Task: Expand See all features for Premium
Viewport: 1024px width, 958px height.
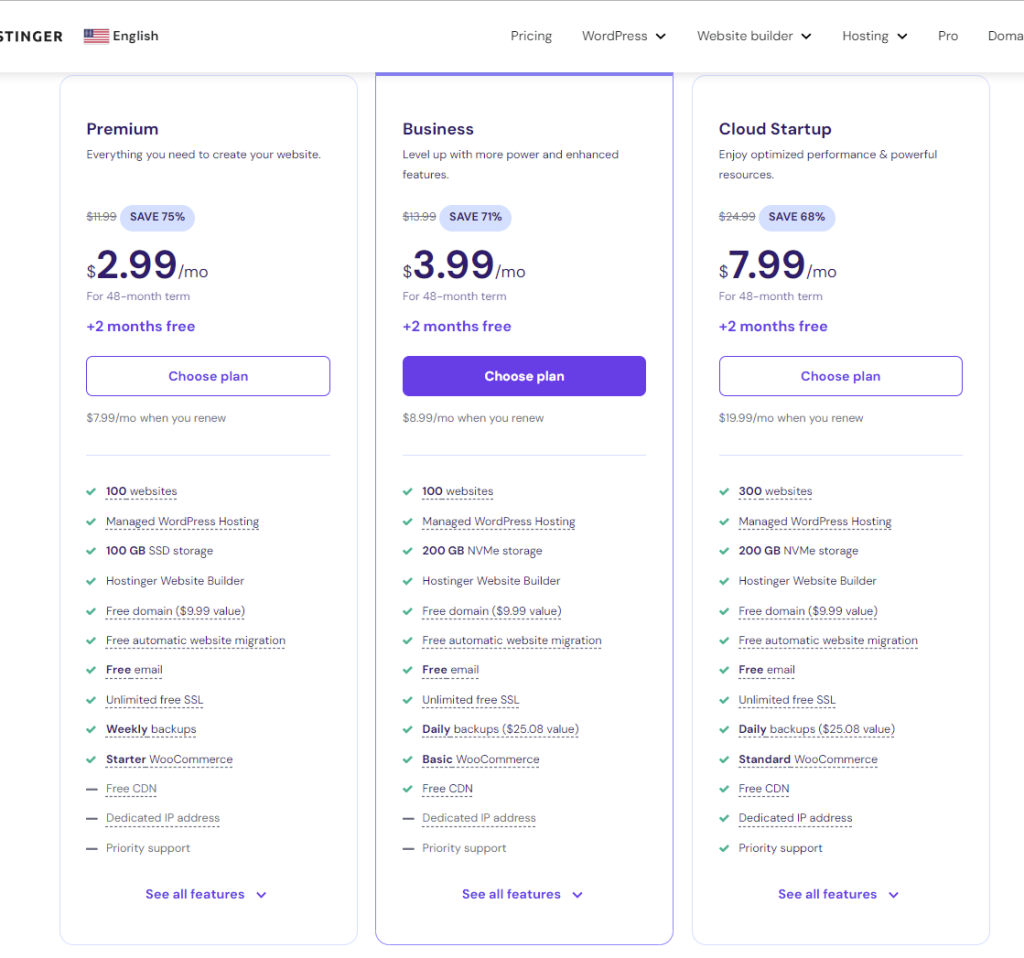Action: (x=206, y=894)
